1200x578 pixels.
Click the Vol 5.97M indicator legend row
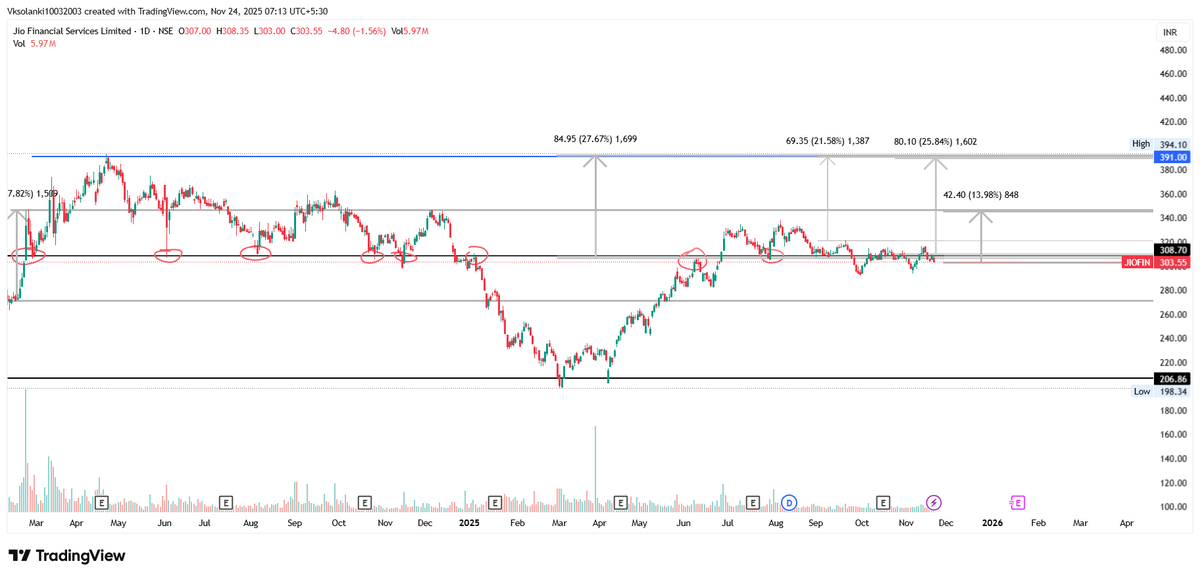(35, 45)
